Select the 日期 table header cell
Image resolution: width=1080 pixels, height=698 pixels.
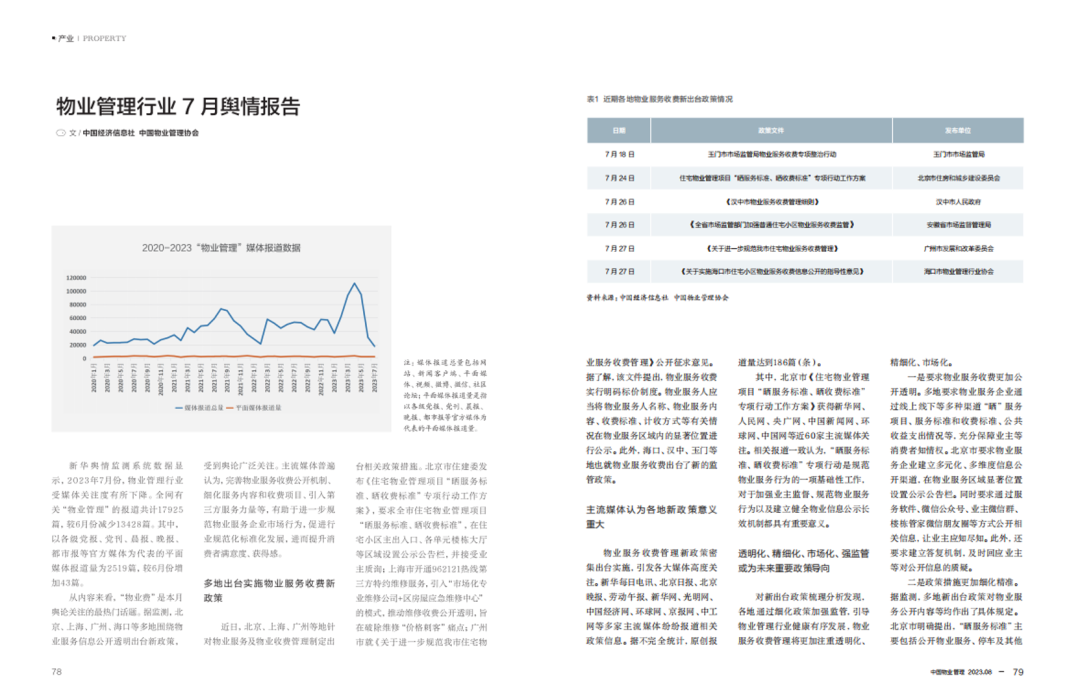619,131
